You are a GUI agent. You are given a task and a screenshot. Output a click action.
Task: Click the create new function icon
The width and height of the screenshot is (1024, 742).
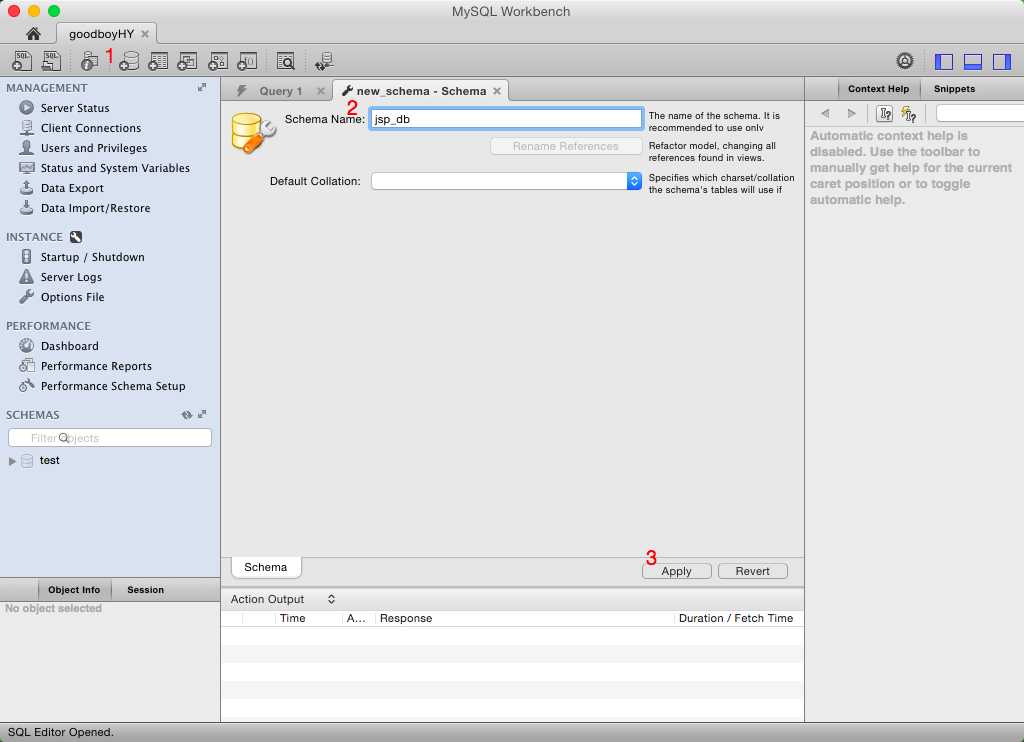pos(247,61)
